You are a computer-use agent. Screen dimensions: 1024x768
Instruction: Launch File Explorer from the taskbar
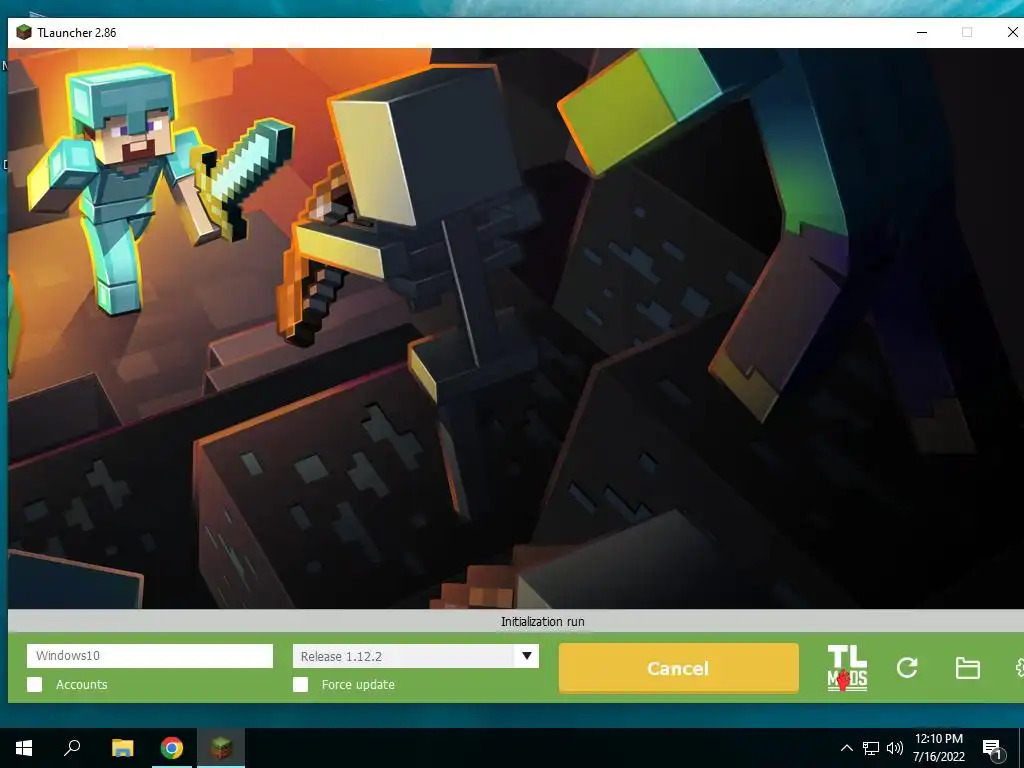[x=122, y=748]
